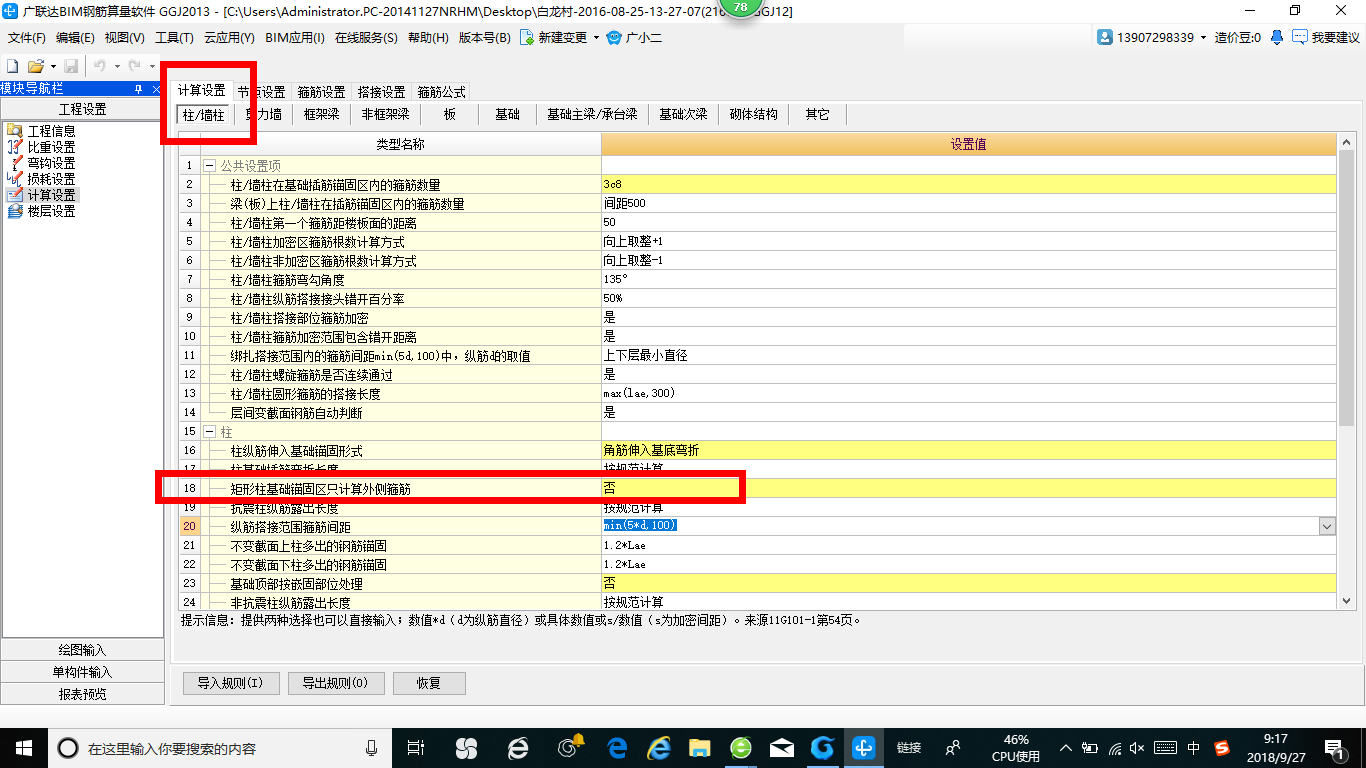Click the Redo arrow icon
Screen dimensions: 1366x768
(x=135, y=65)
